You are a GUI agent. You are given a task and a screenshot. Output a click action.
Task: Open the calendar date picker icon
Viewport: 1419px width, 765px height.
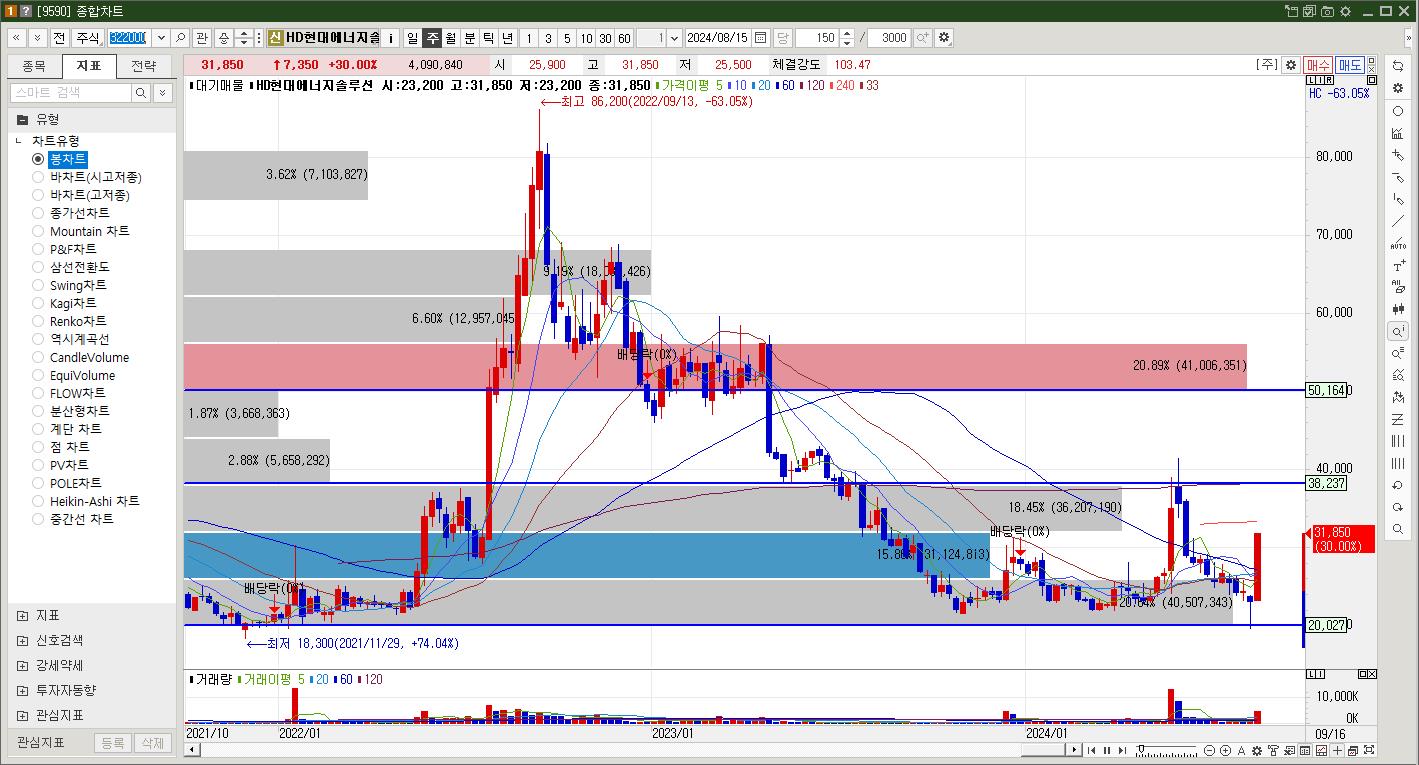tap(761, 38)
